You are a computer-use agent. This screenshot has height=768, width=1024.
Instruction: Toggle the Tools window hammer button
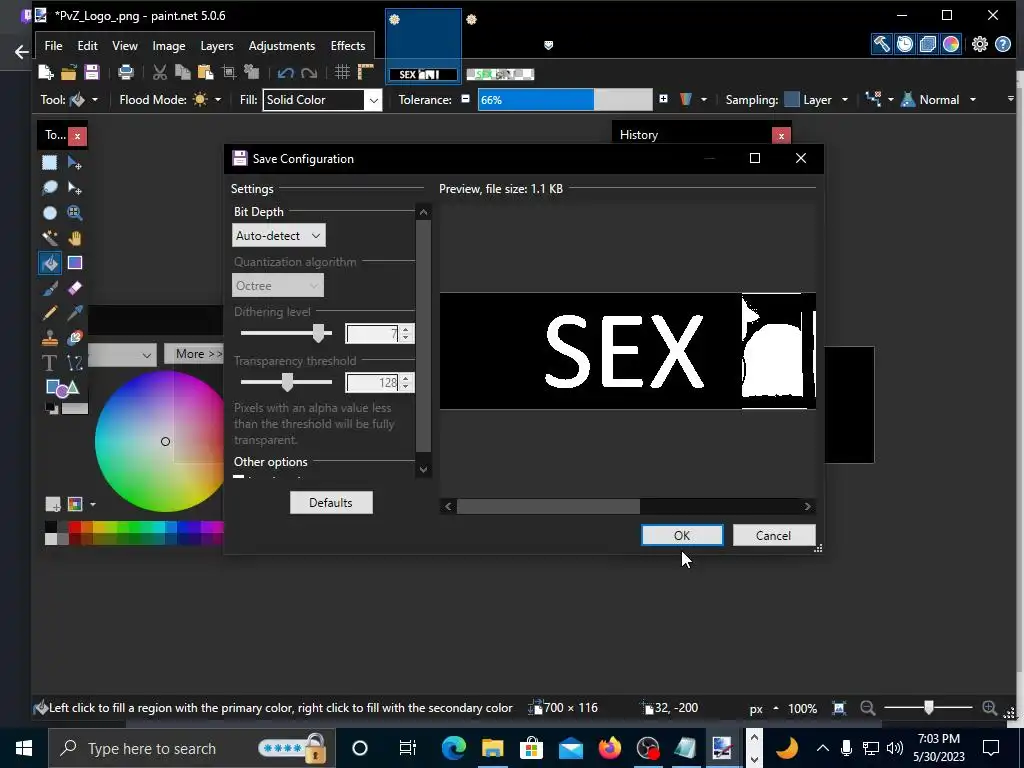click(882, 44)
